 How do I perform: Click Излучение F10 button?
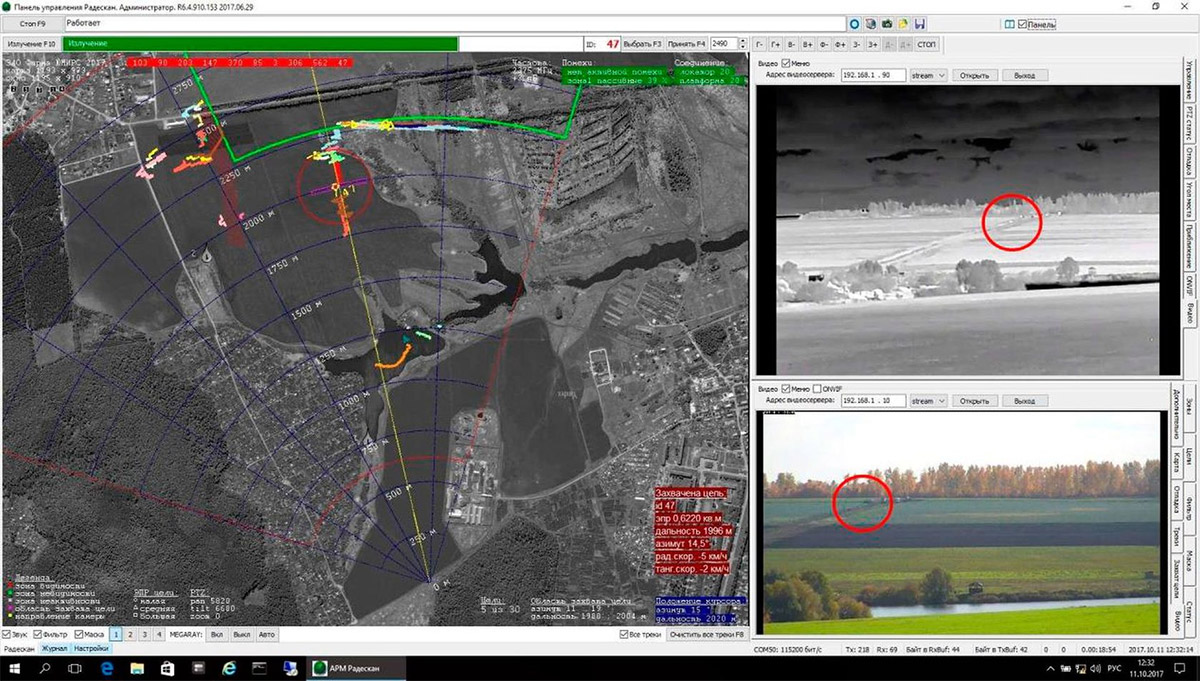31,44
